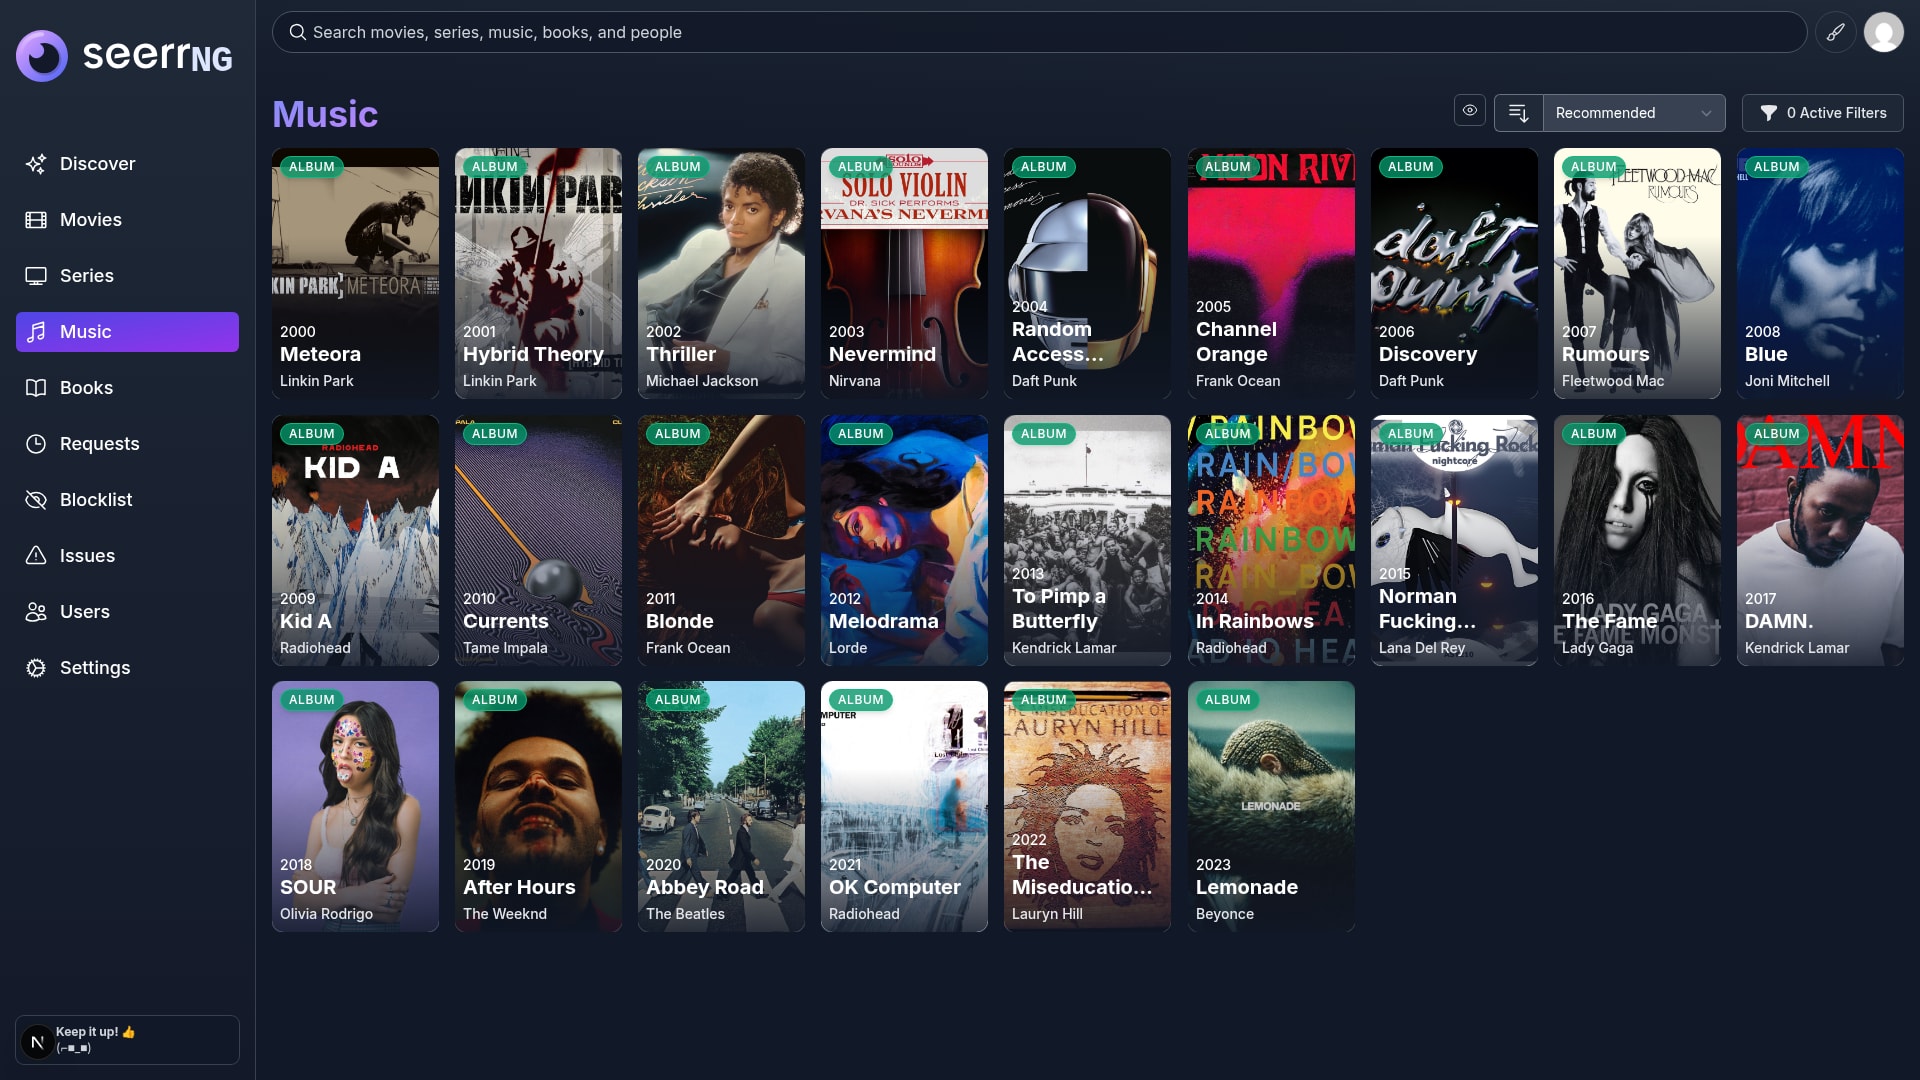Open Settings page
This screenshot has height=1080, width=1920.
(x=127, y=668)
